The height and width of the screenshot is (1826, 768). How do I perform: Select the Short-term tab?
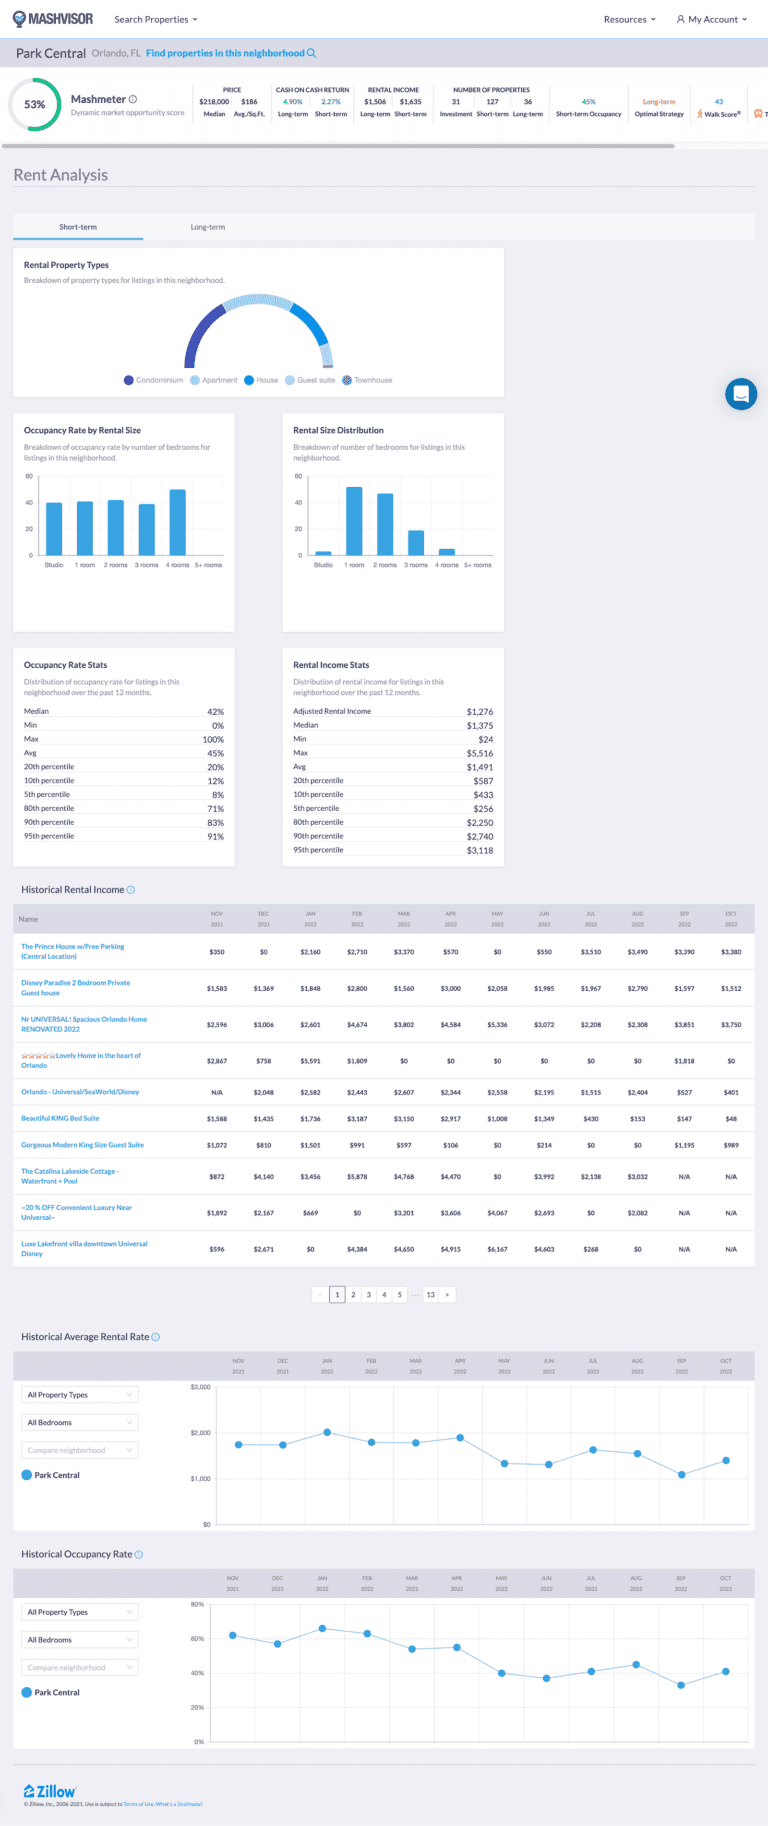coord(78,227)
